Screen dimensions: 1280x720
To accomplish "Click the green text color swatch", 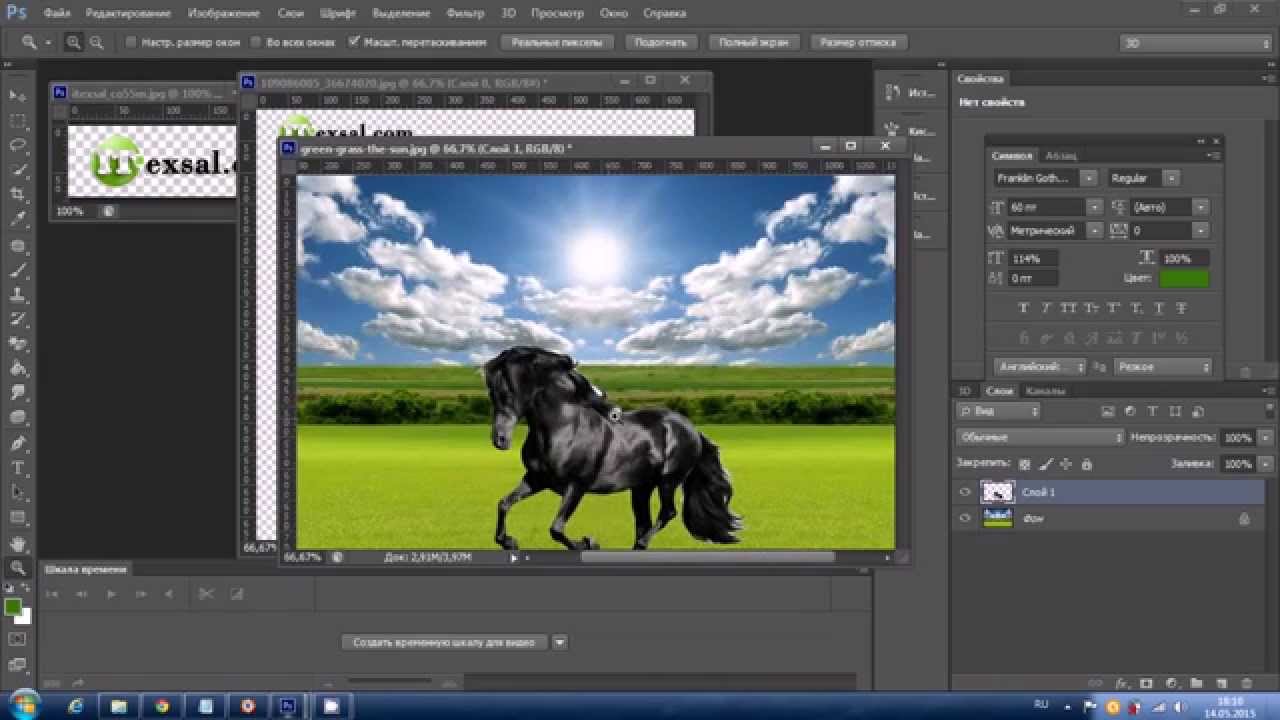I will 1183,279.
